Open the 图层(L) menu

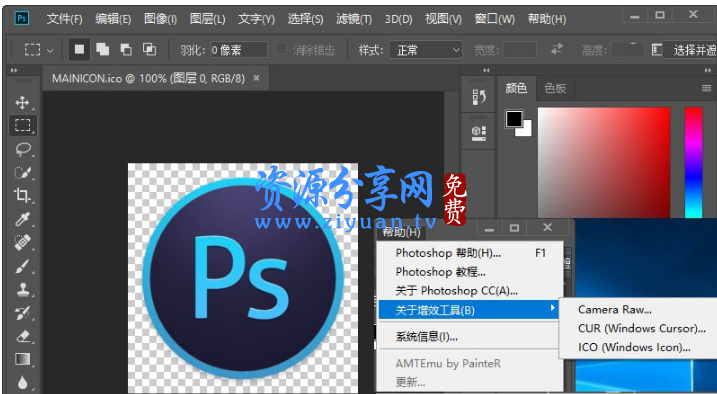click(208, 19)
